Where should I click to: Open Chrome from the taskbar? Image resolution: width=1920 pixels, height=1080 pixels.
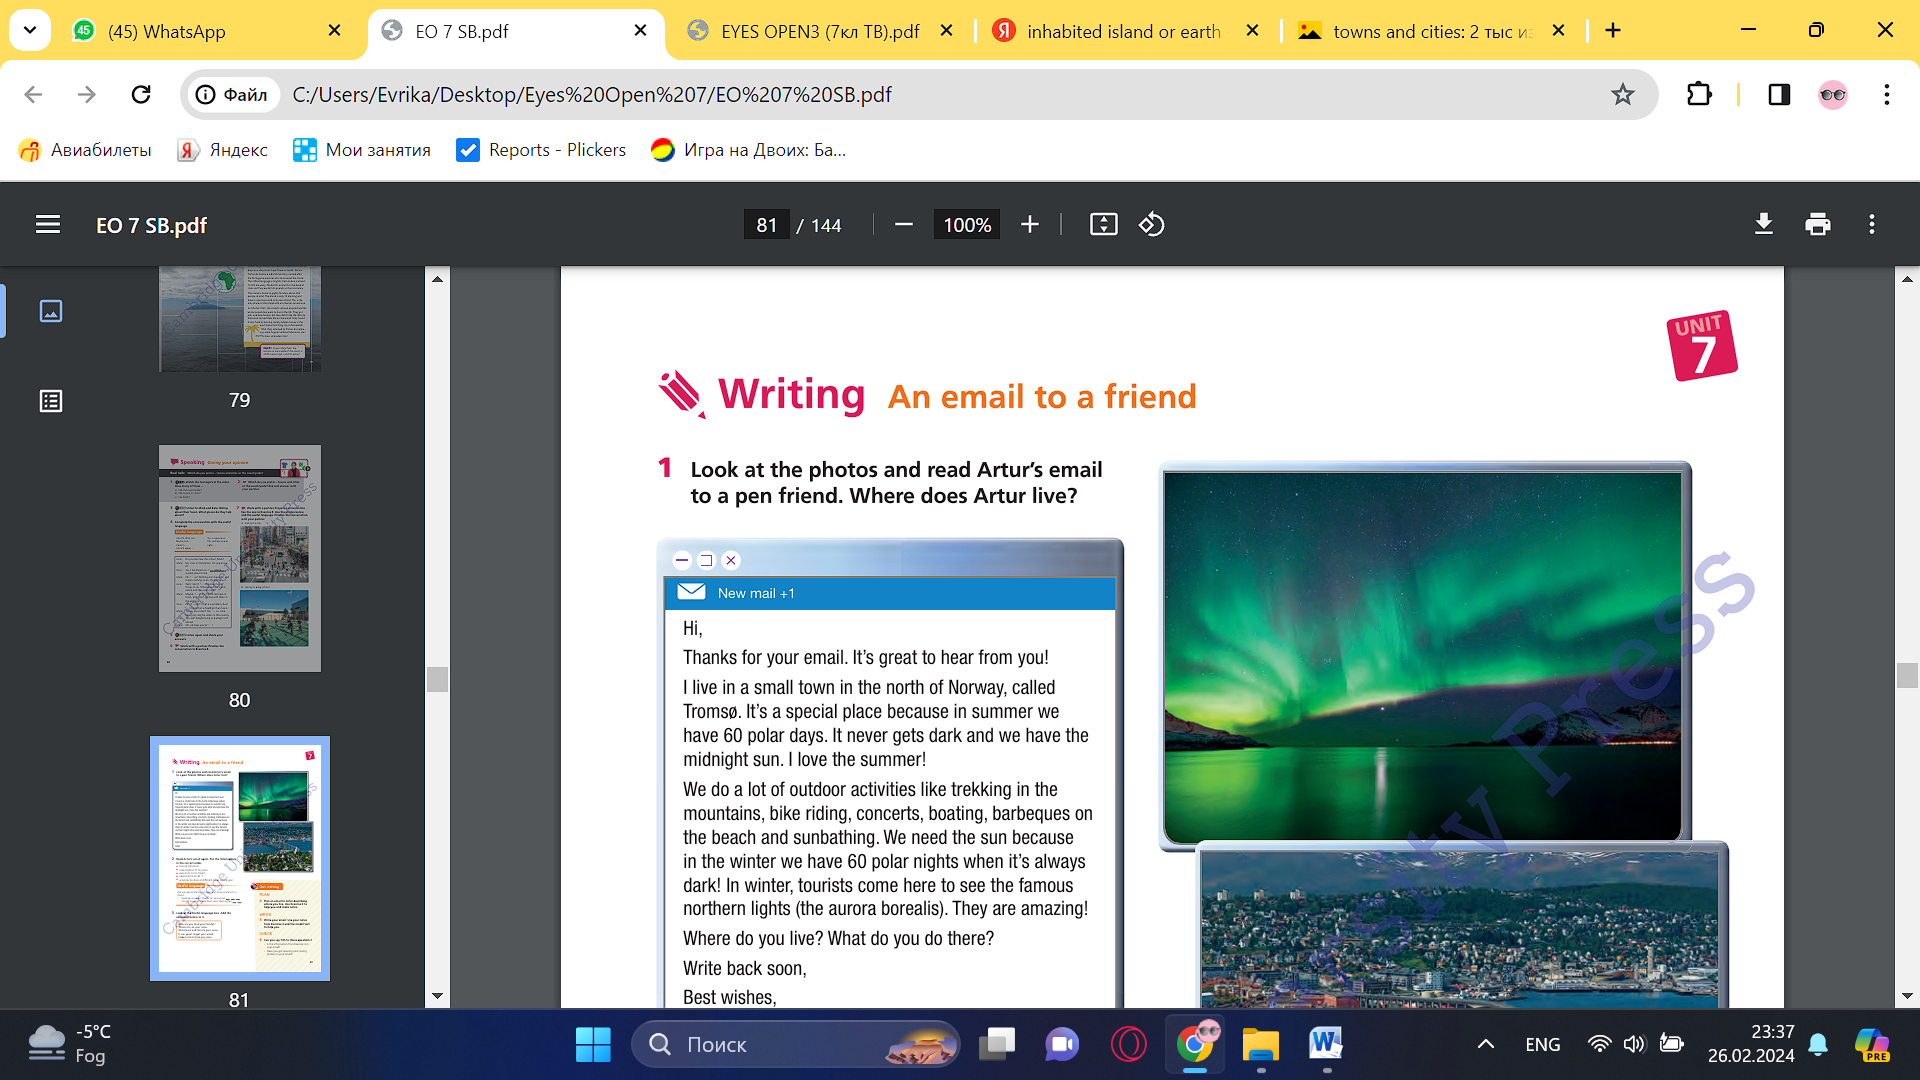click(1195, 1045)
